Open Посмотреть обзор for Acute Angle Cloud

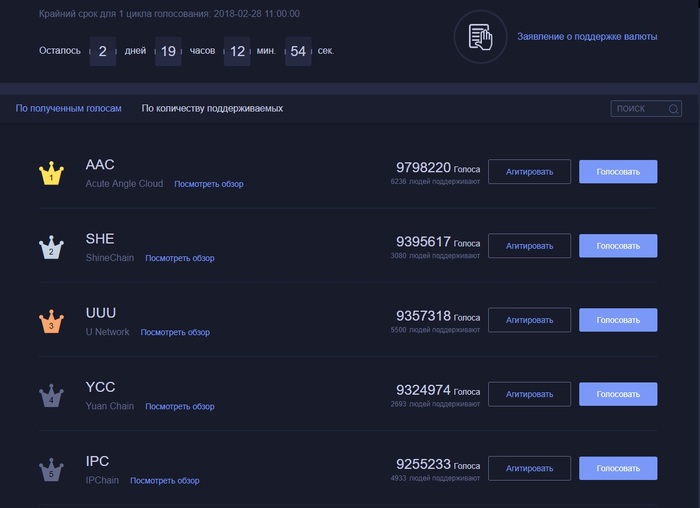coord(209,184)
